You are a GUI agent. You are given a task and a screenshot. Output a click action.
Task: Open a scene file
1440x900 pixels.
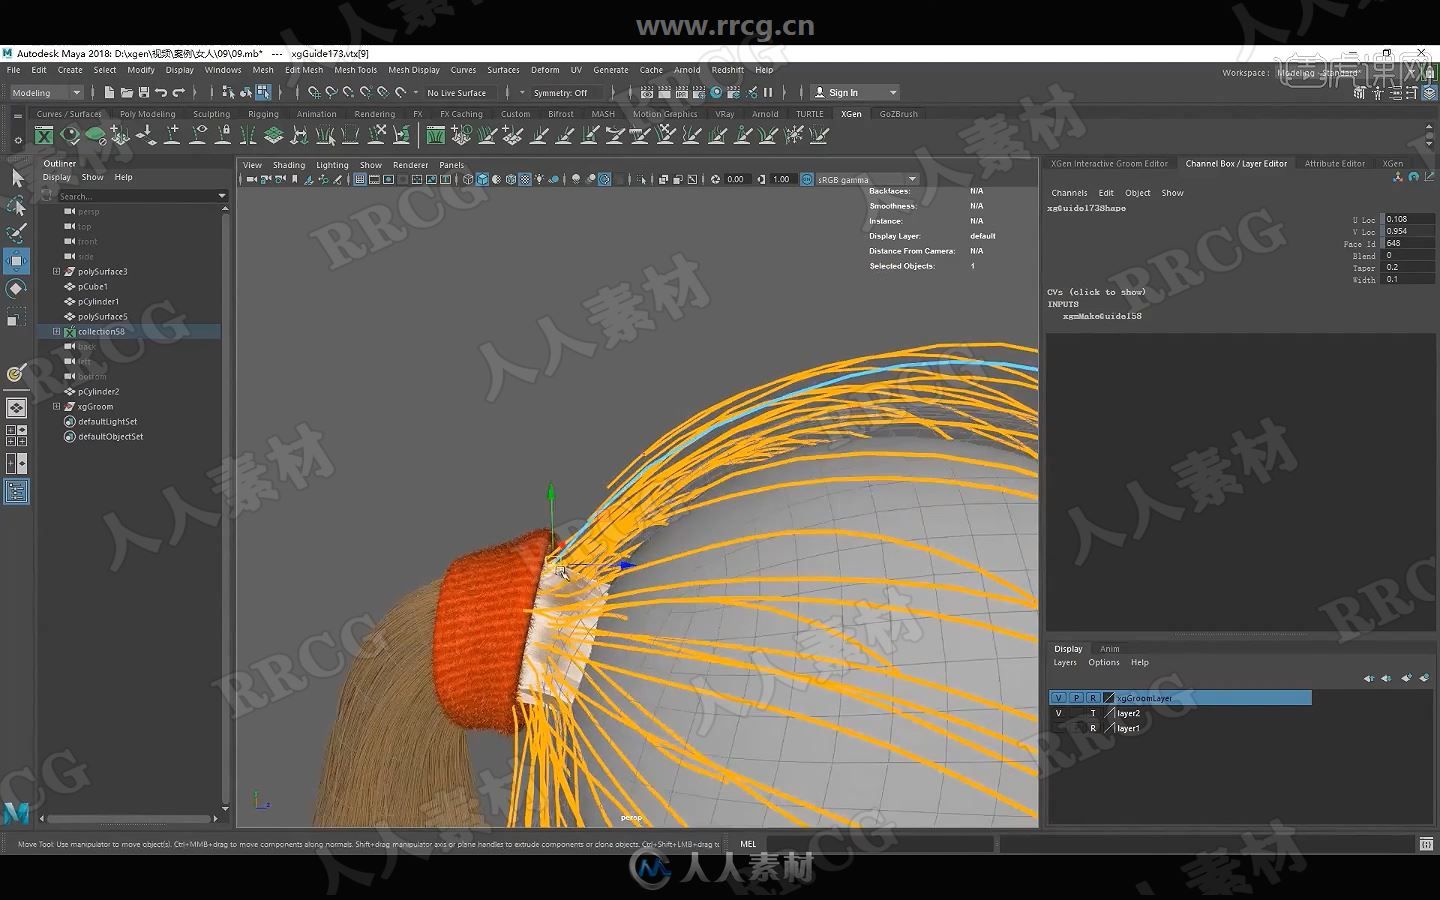[126, 92]
